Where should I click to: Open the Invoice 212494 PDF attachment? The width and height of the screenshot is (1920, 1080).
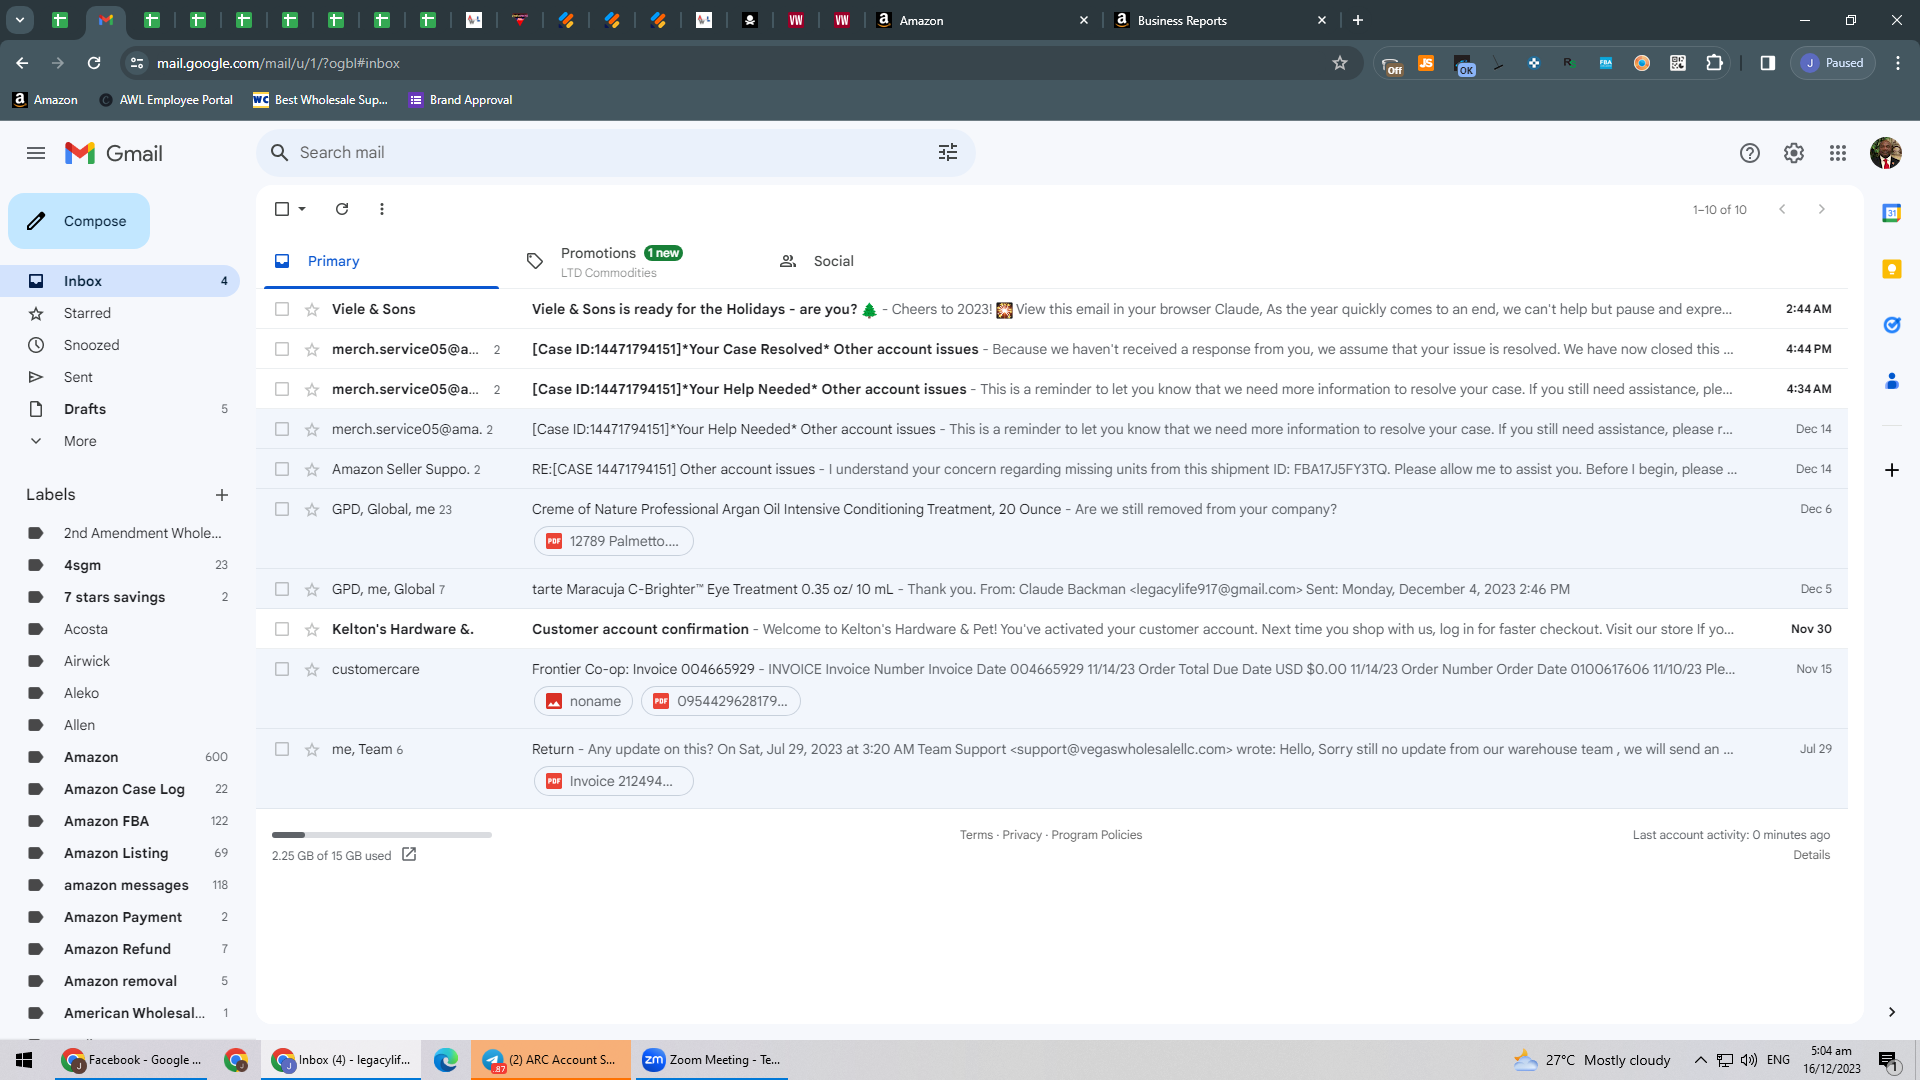(613, 781)
